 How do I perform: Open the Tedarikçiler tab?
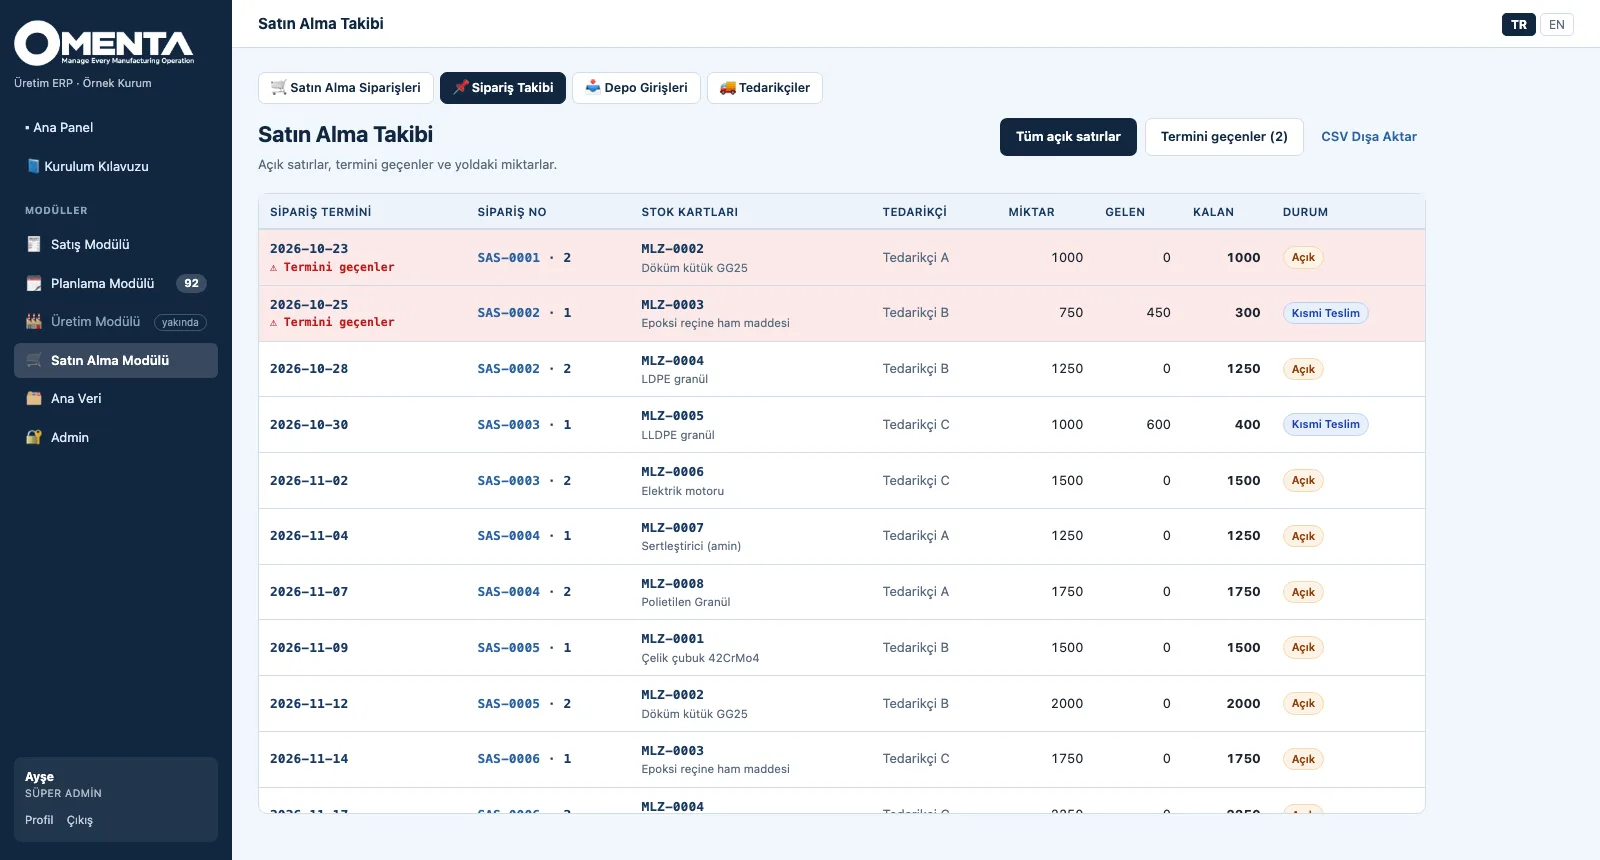point(765,88)
